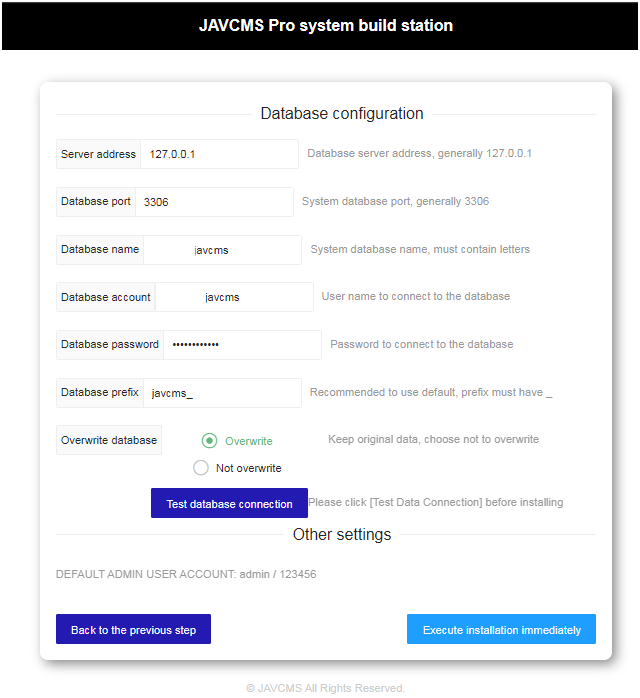Select the Overwrite radio option
640x698 pixels.
210,441
